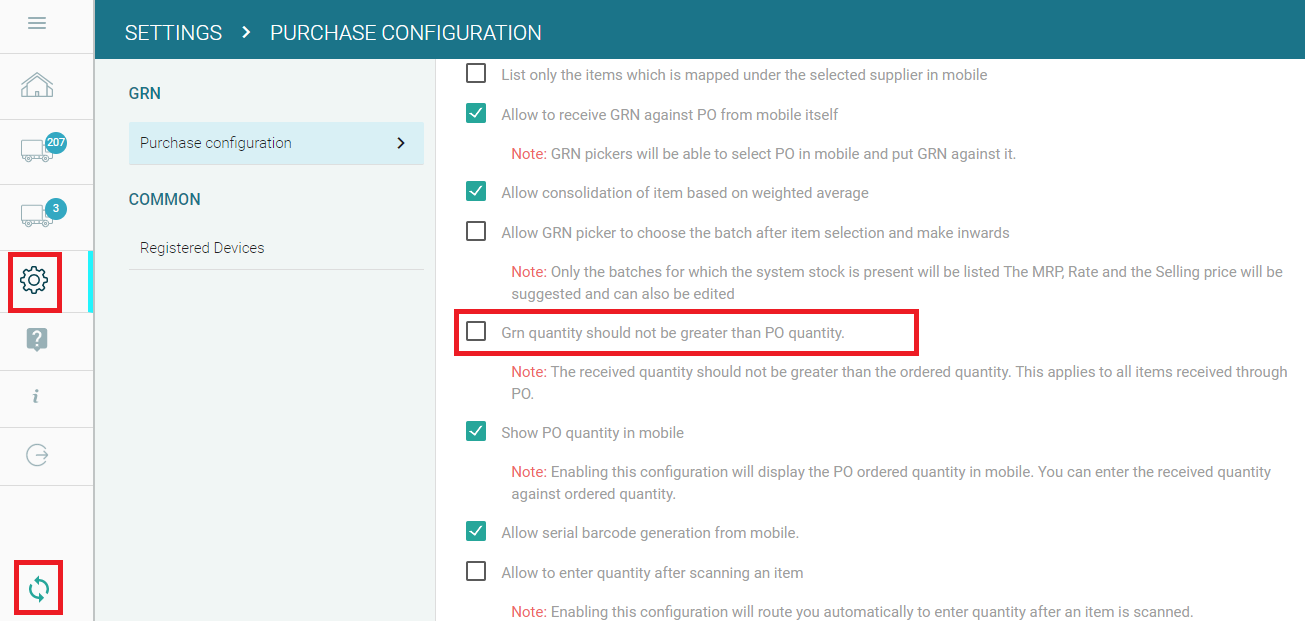
Task: Open the hamburger menu in the sidebar
Action: (37, 23)
